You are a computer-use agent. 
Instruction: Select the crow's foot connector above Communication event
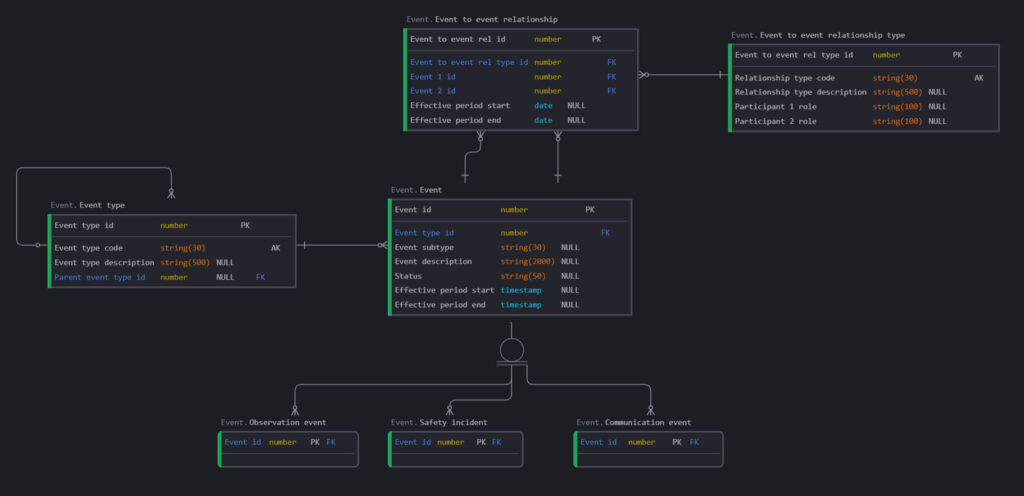650,408
